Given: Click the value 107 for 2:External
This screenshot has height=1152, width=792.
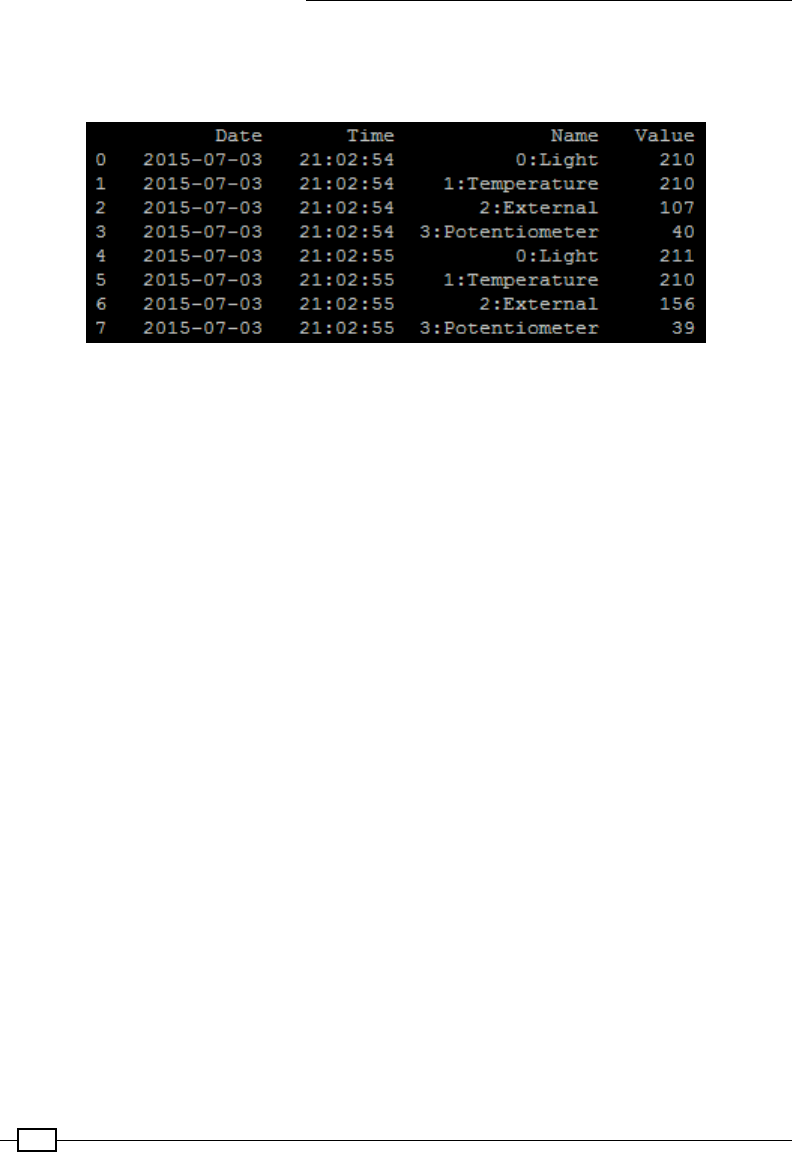Looking at the screenshot, I should click(677, 208).
